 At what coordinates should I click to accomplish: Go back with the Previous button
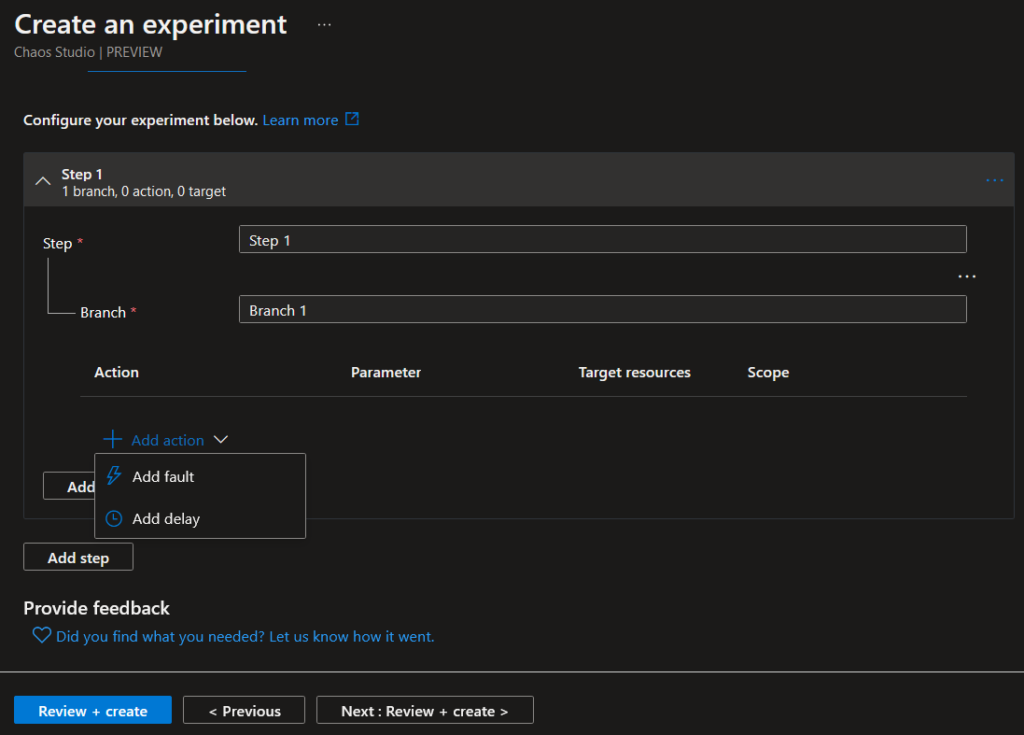tap(244, 710)
